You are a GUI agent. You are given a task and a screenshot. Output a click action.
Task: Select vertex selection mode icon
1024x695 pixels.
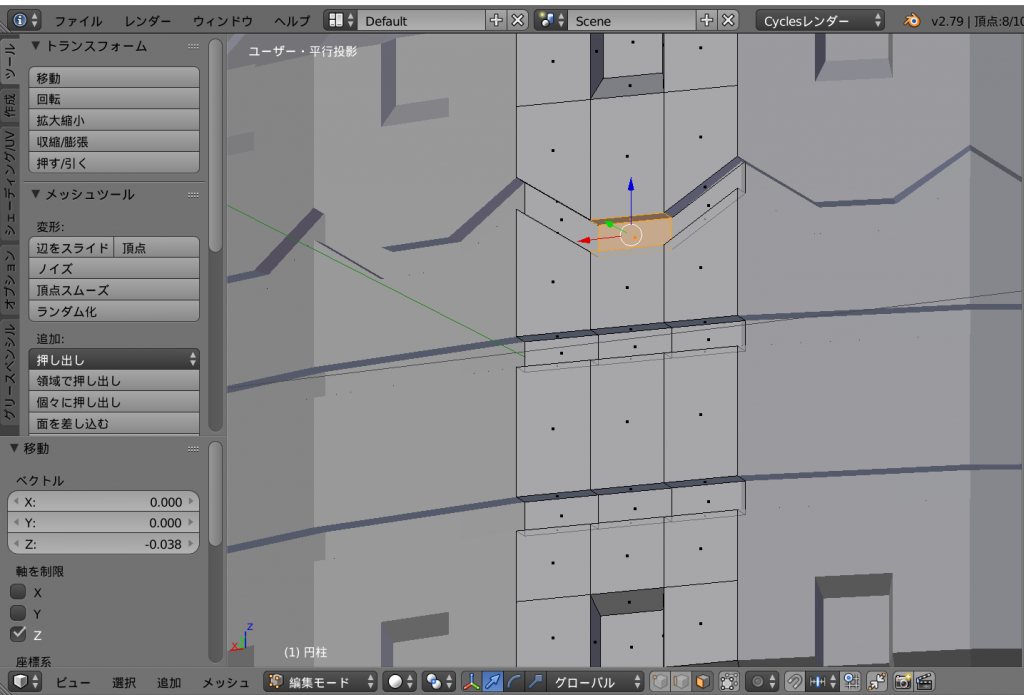[x=660, y=682]
